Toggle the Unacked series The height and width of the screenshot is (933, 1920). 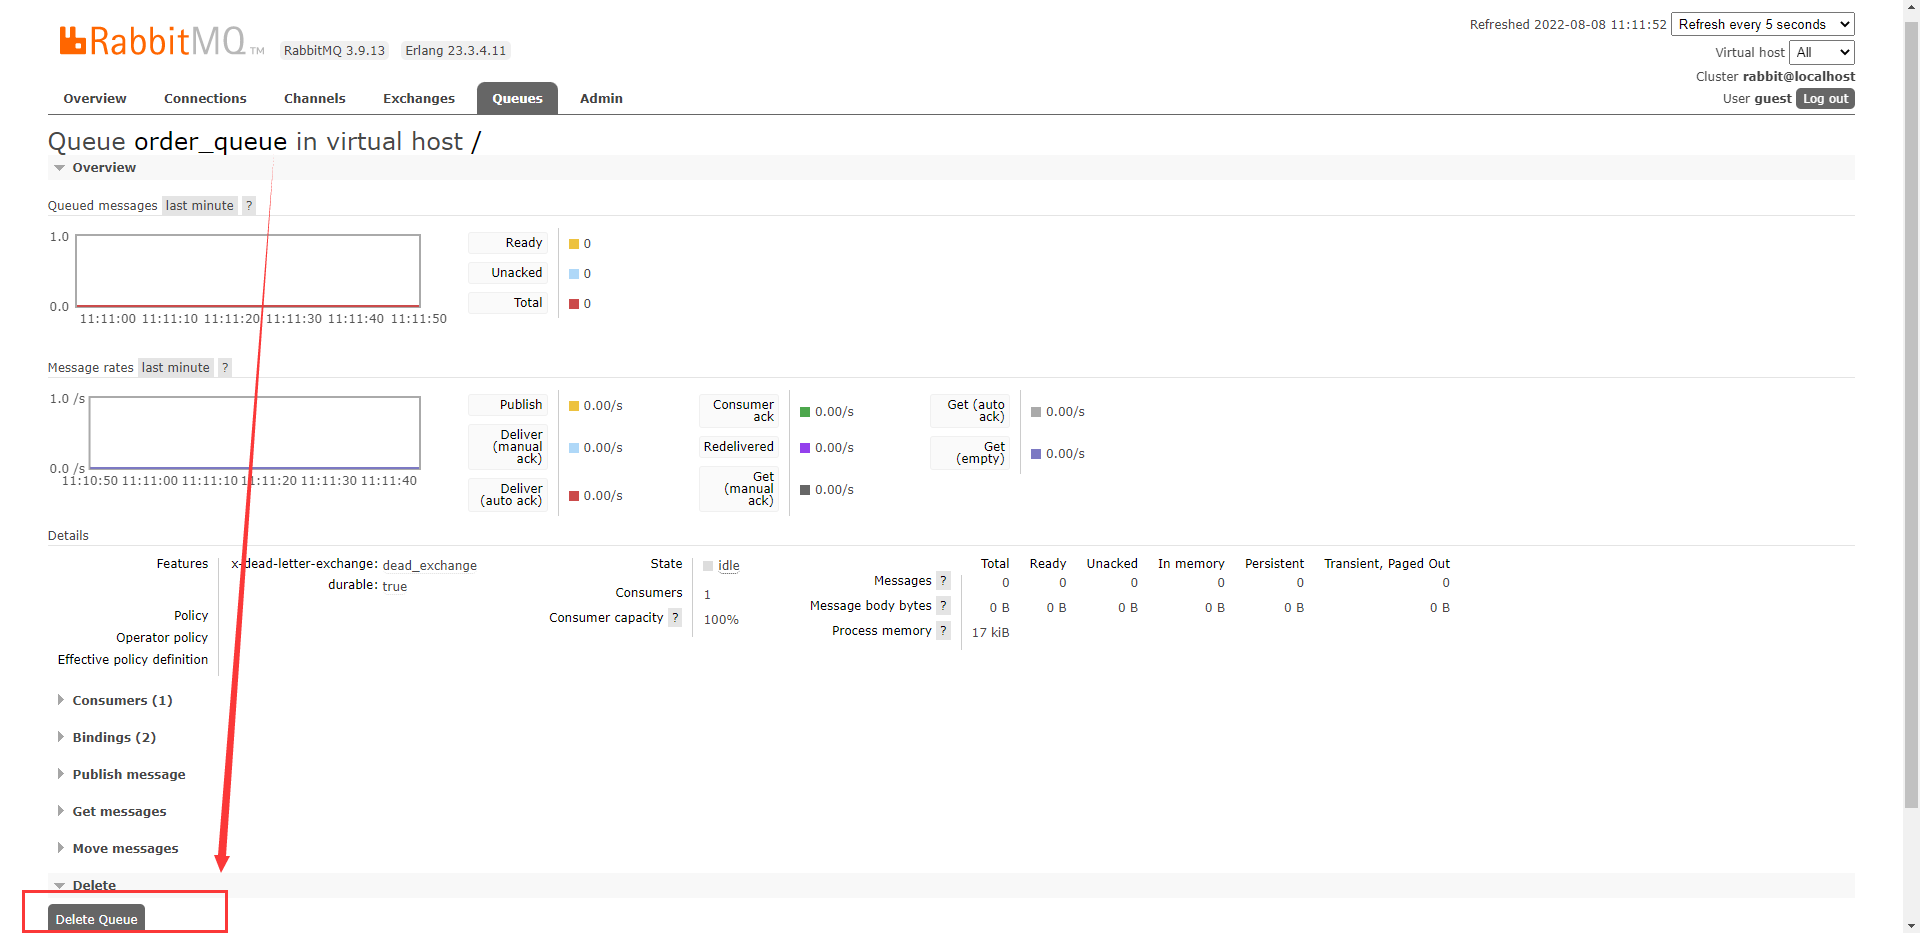click(x=508, y=273)
